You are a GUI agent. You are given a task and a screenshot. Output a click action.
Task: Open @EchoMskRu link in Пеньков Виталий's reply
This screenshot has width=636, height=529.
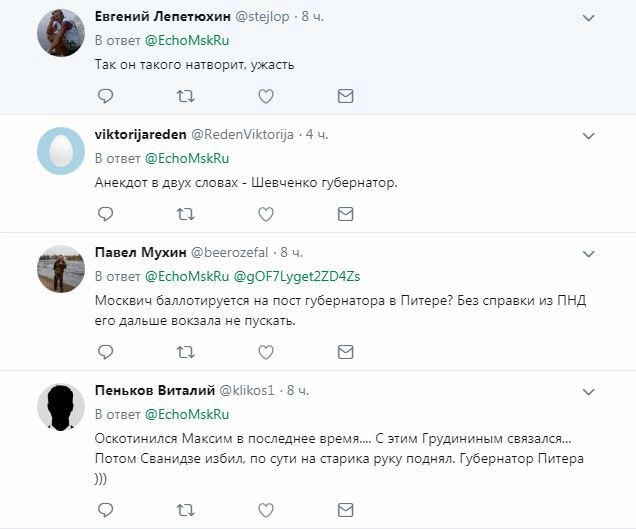point(187,414)
